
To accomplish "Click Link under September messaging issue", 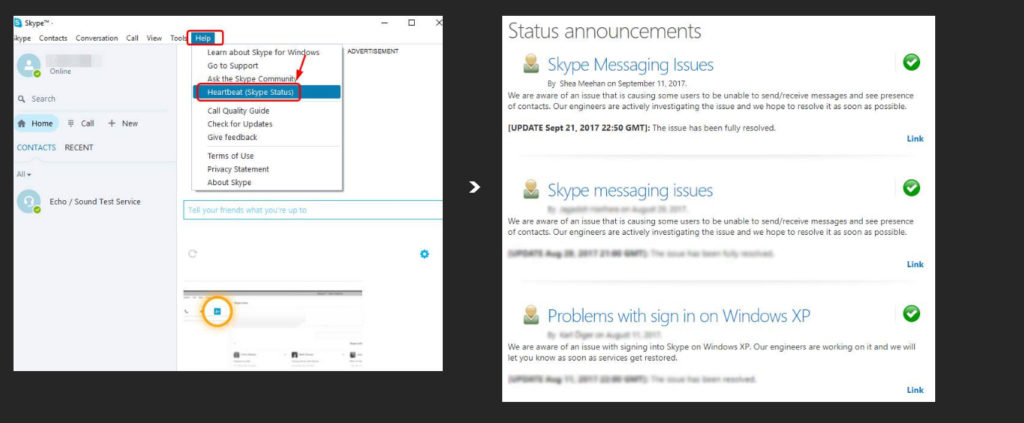I will (915, 138).
